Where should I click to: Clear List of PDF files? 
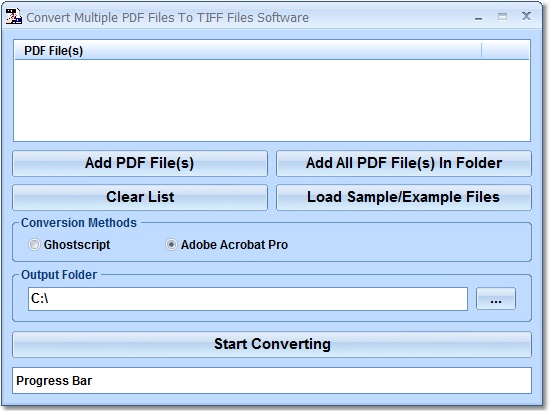[x=140, y=197]
